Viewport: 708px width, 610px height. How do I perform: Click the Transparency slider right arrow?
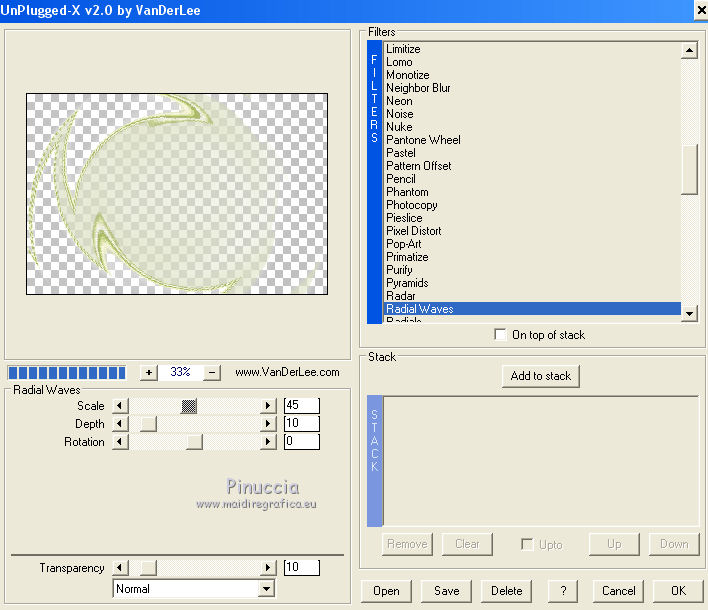pos(267,568)
